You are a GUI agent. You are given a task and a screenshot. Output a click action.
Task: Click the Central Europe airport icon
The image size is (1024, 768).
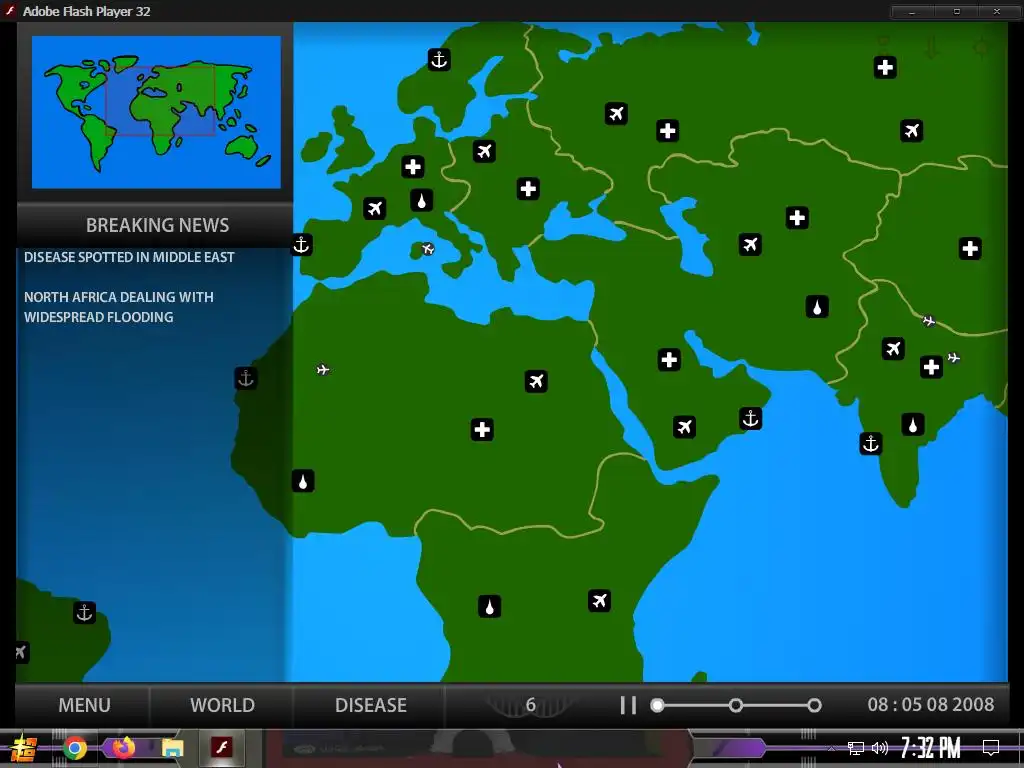pos(484,152)
